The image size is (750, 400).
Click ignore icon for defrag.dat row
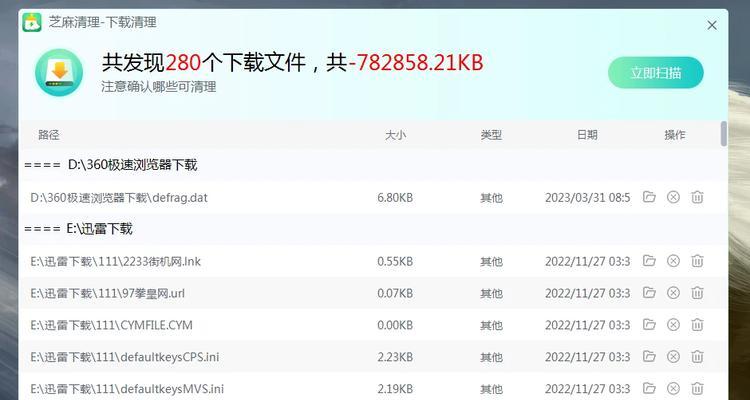(673, 197)
